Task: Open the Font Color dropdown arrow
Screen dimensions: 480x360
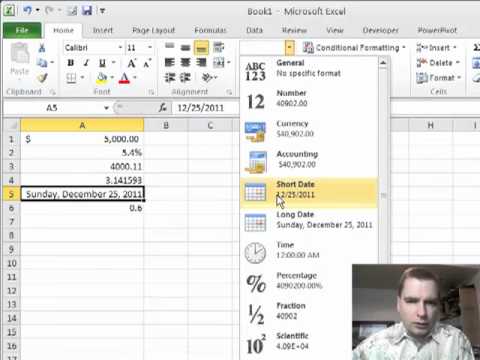Action: pyautogui.click(x=135, y=78)
